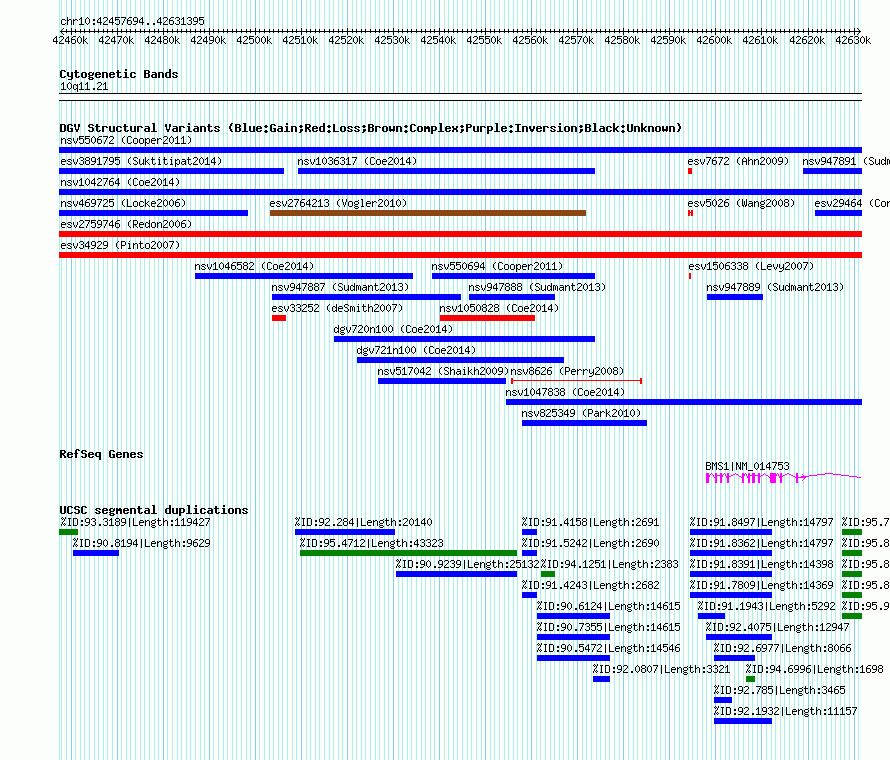
Task: Select the %ID:93.3189|Length:119427 duplication
Action: tap(68, 532)
